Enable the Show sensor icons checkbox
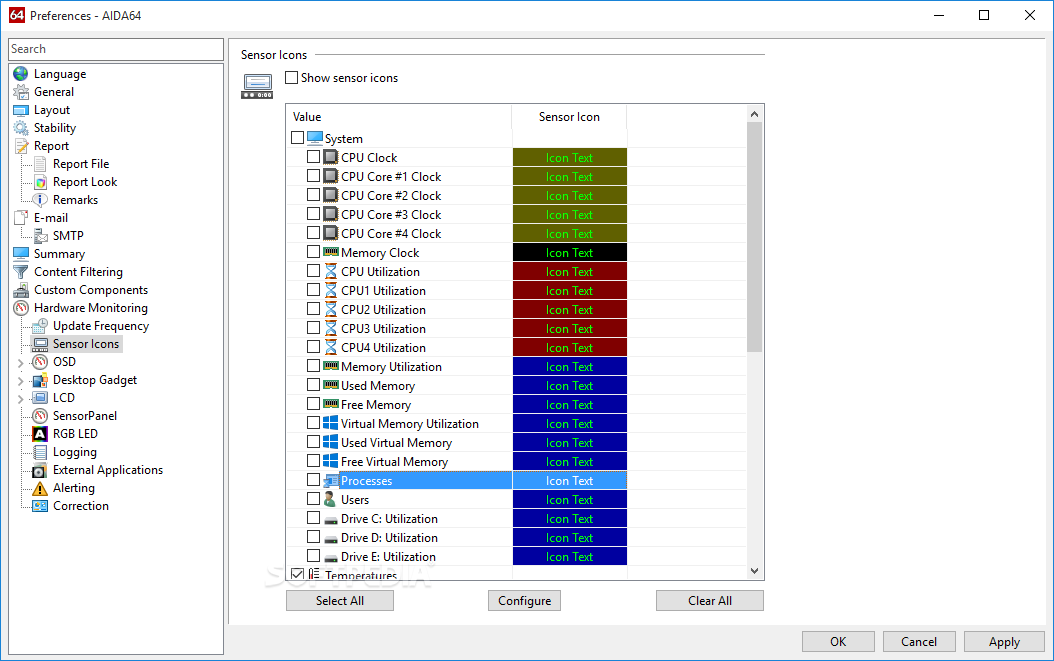The width and height of the screenshot is (1054, 661). [x=291, y=77]
